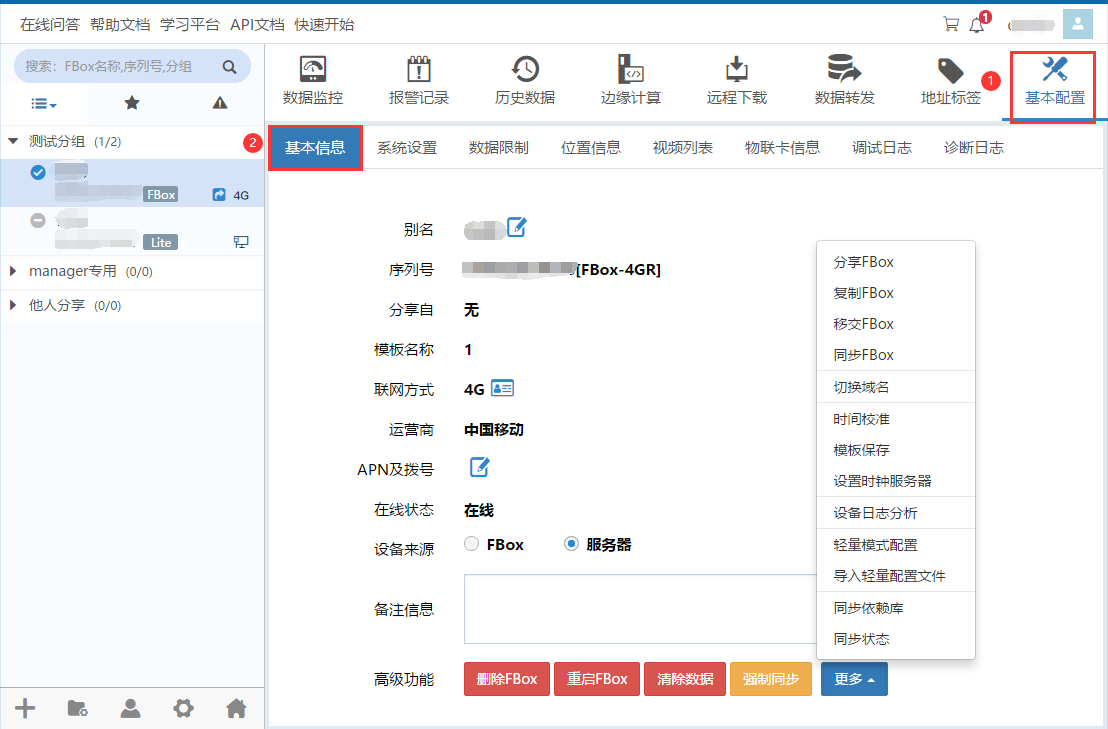Click the red 删除FBox button
This screenshot has width=1108, height=729.
coord(507,679)
